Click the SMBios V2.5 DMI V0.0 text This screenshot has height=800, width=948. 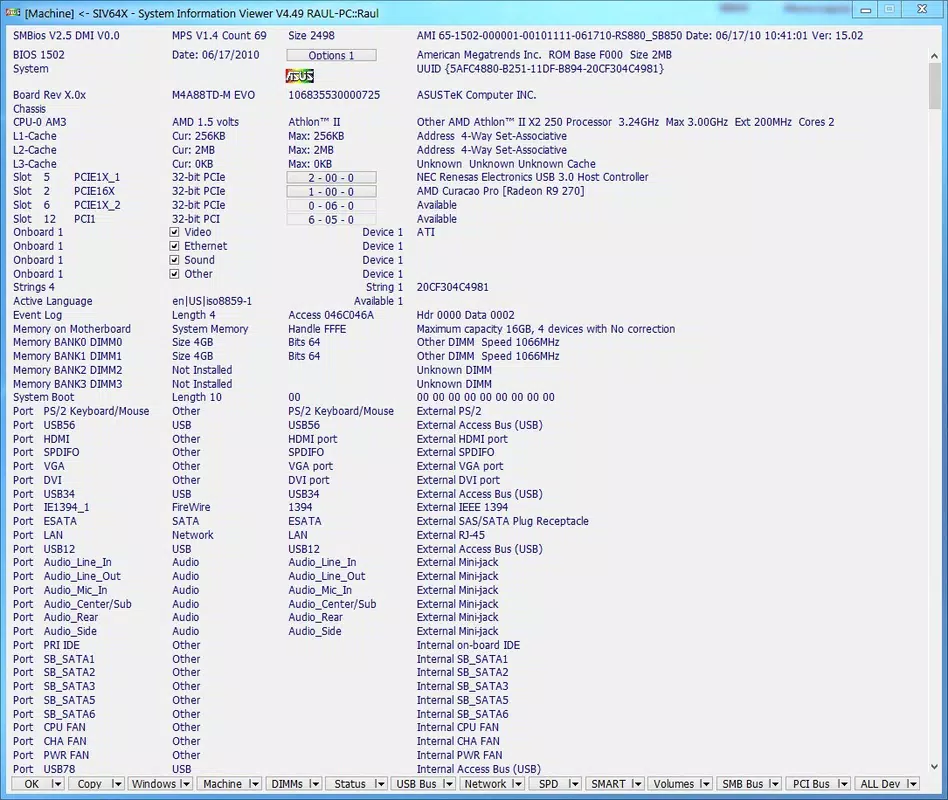click(x=67, y=36)
